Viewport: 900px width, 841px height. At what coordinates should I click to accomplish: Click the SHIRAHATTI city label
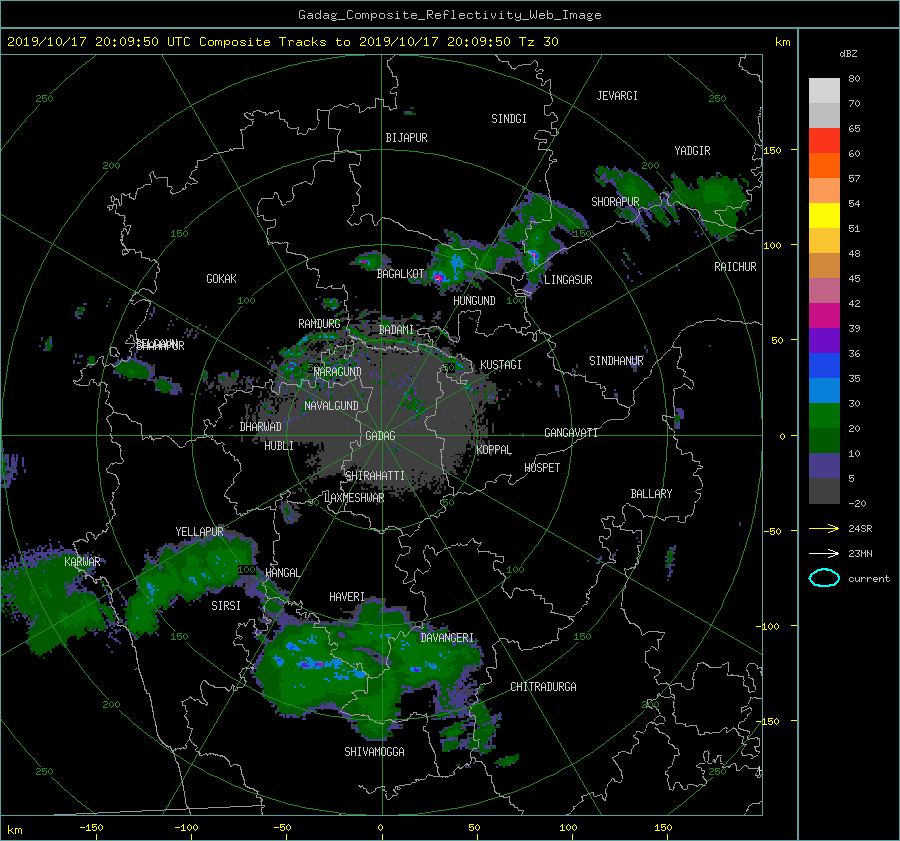(x=375, y=475)
